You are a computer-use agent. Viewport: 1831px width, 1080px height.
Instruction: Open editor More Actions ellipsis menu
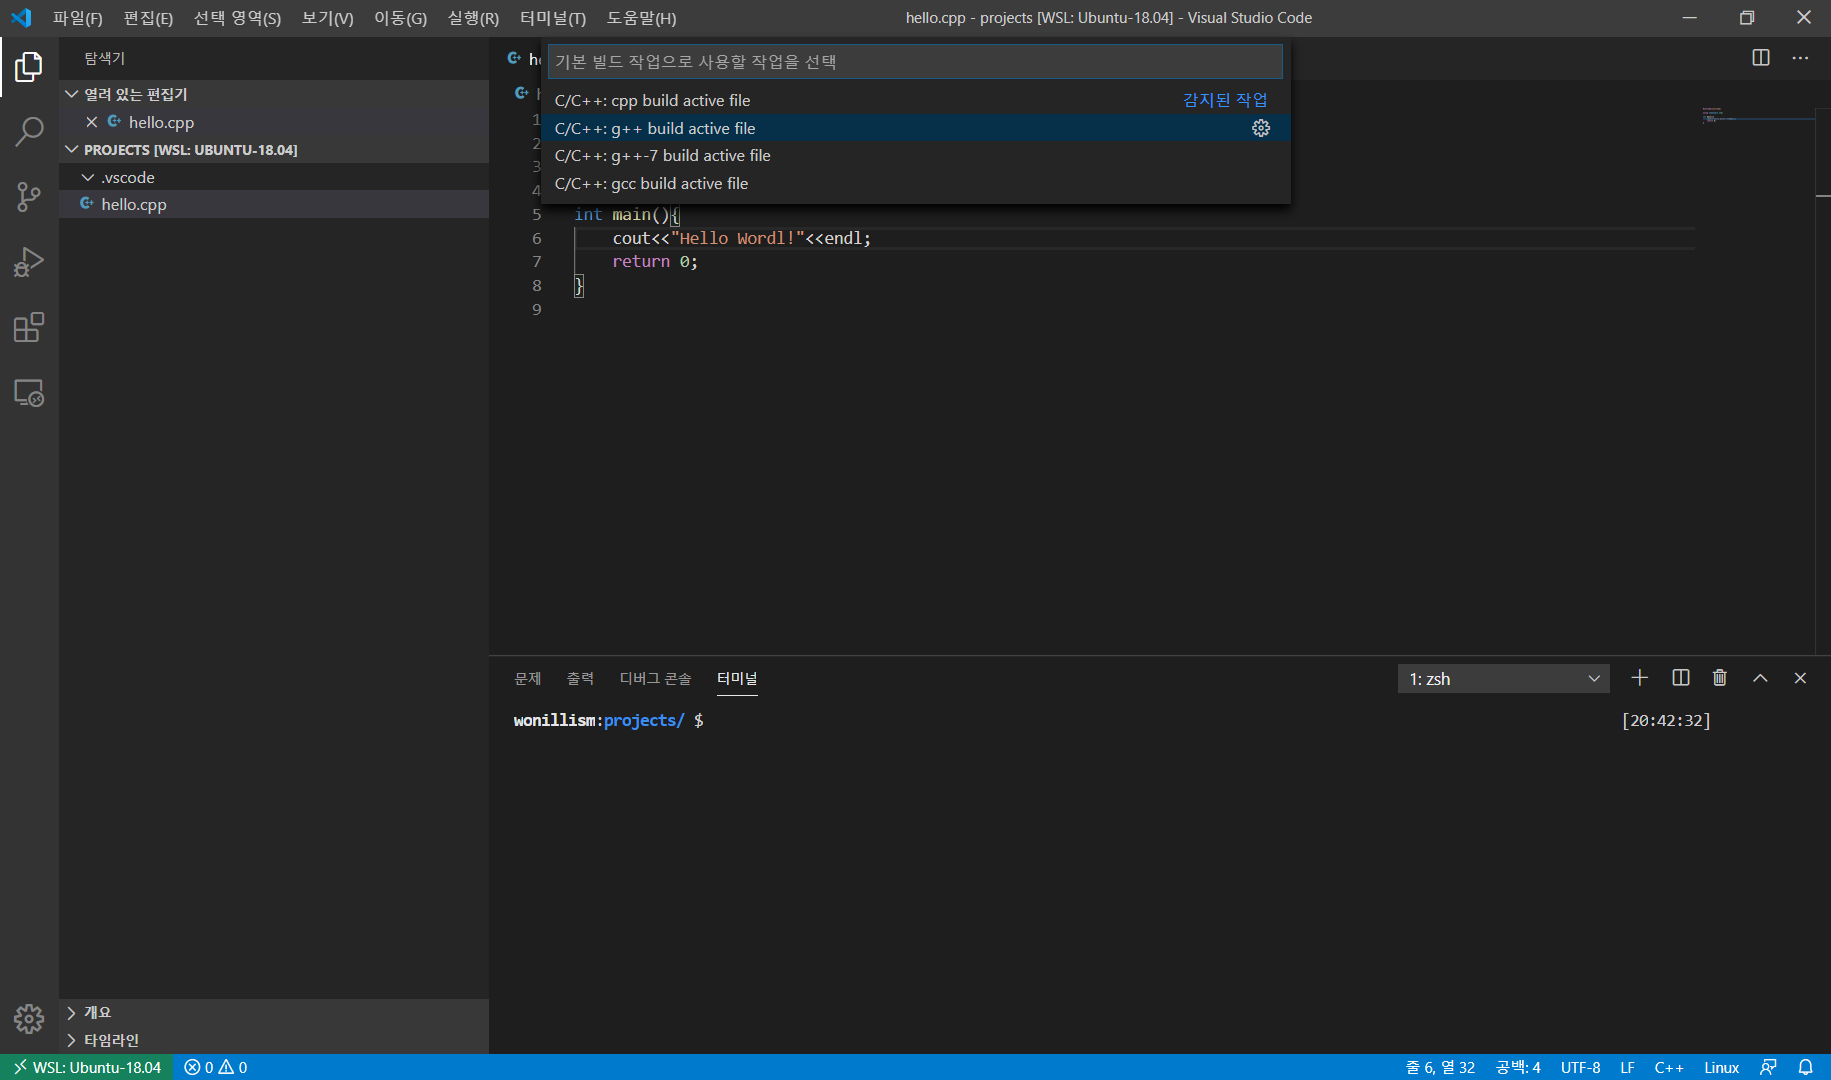pyautogui.click(x=1800, y=58)
